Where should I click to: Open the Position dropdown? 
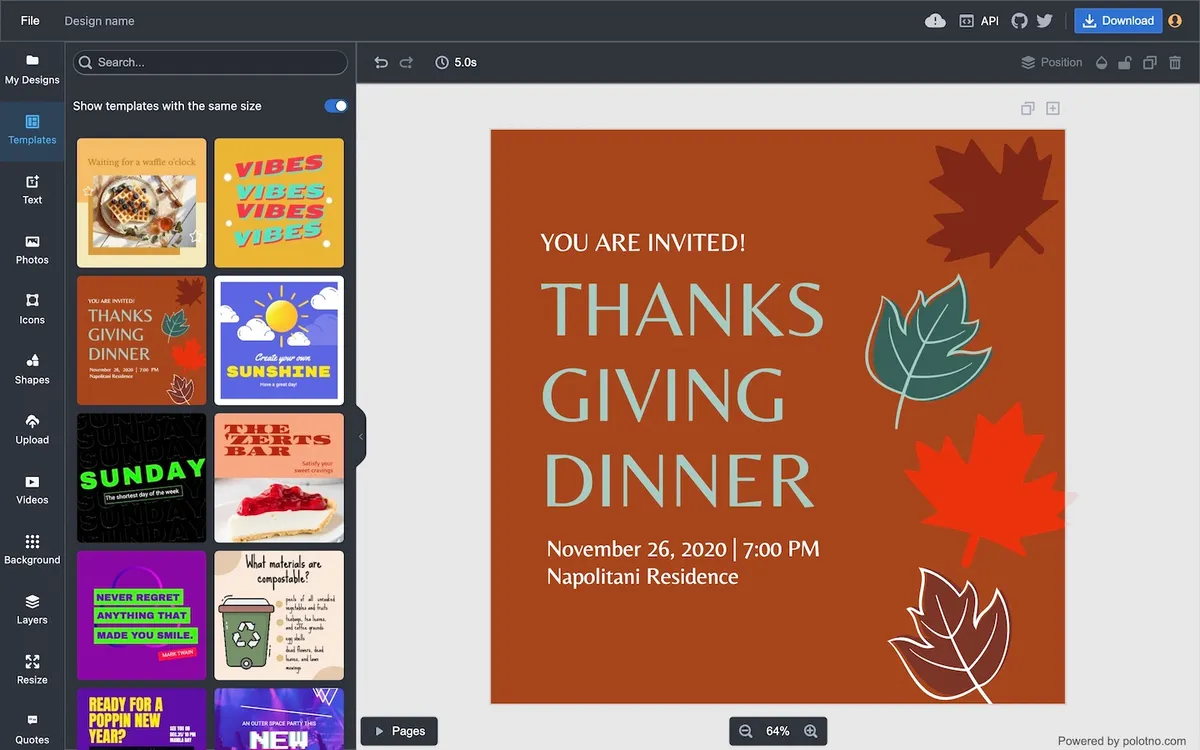1051,62
